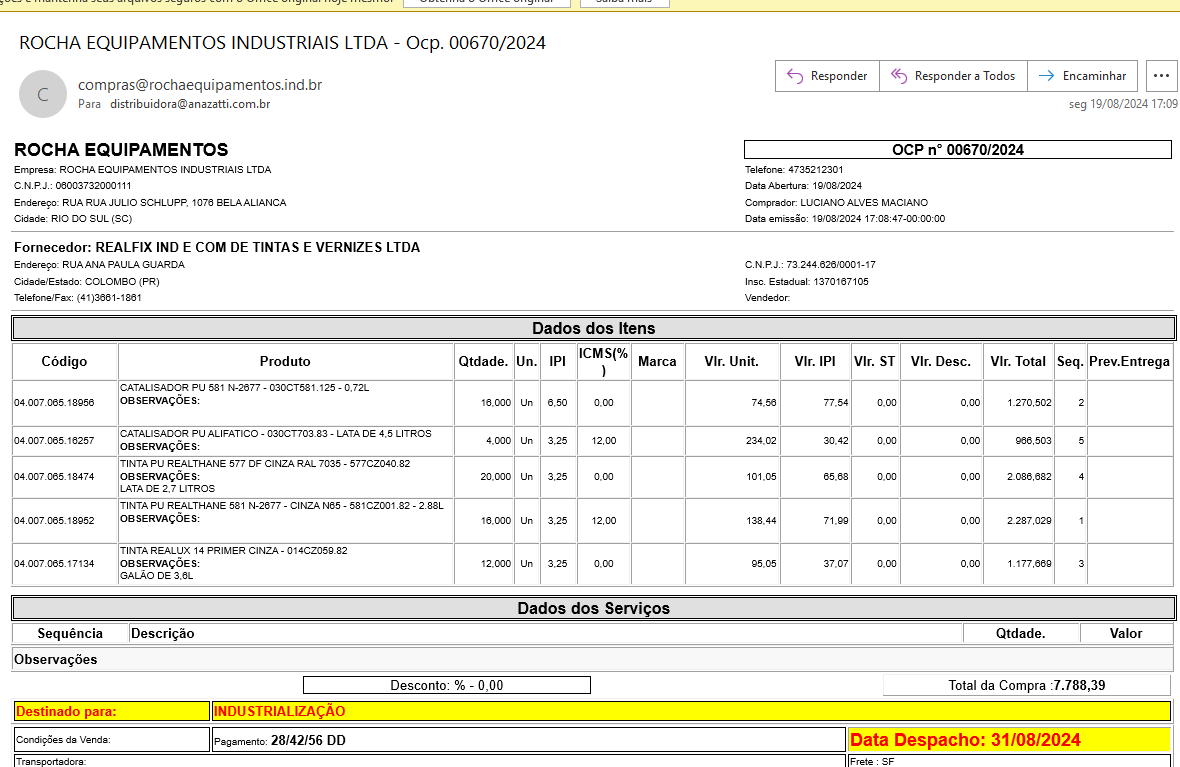Click the OCP n° 00670/2024 box
Image resolution: width=1180 pixels, height=767 pixels.
957,150
